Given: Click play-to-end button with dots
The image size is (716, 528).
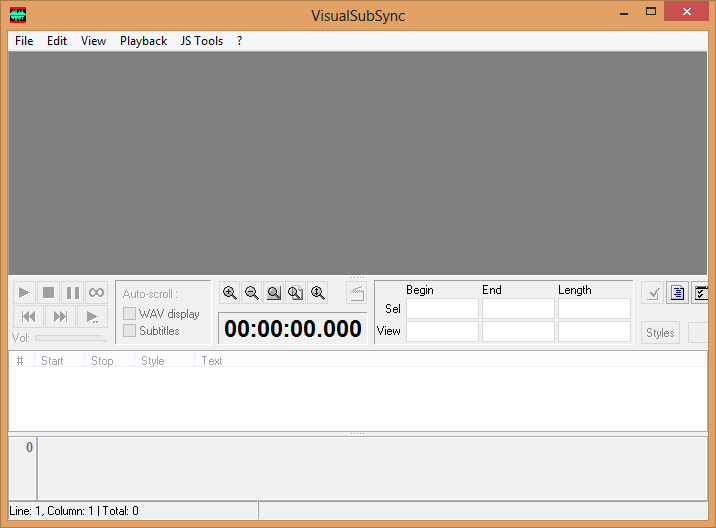Looking at the screenshot, I should tap(93, 317).
